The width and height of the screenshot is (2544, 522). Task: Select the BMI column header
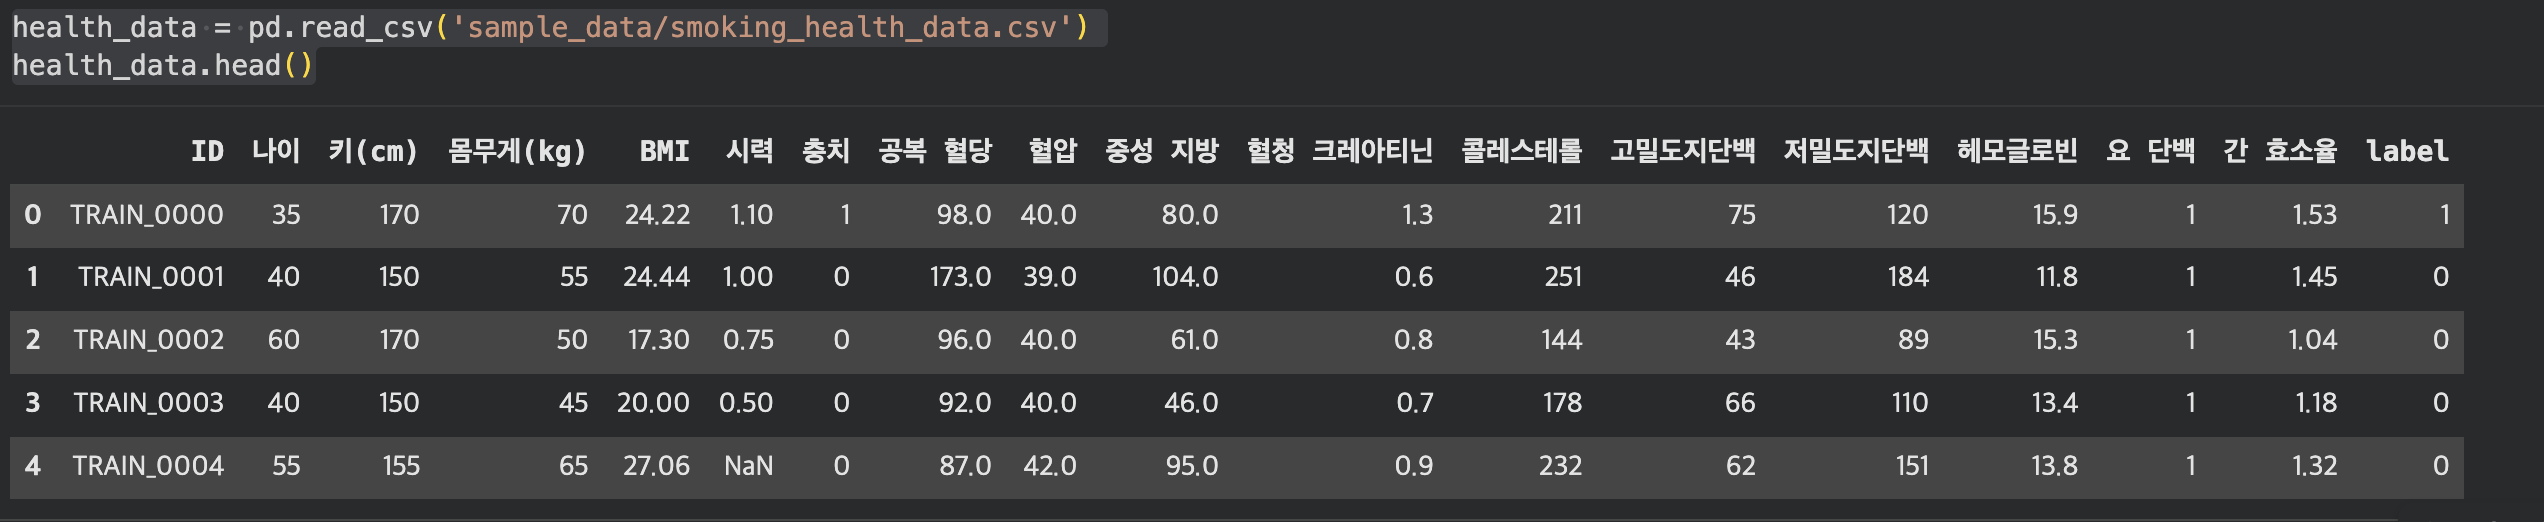tap(665, 151)
